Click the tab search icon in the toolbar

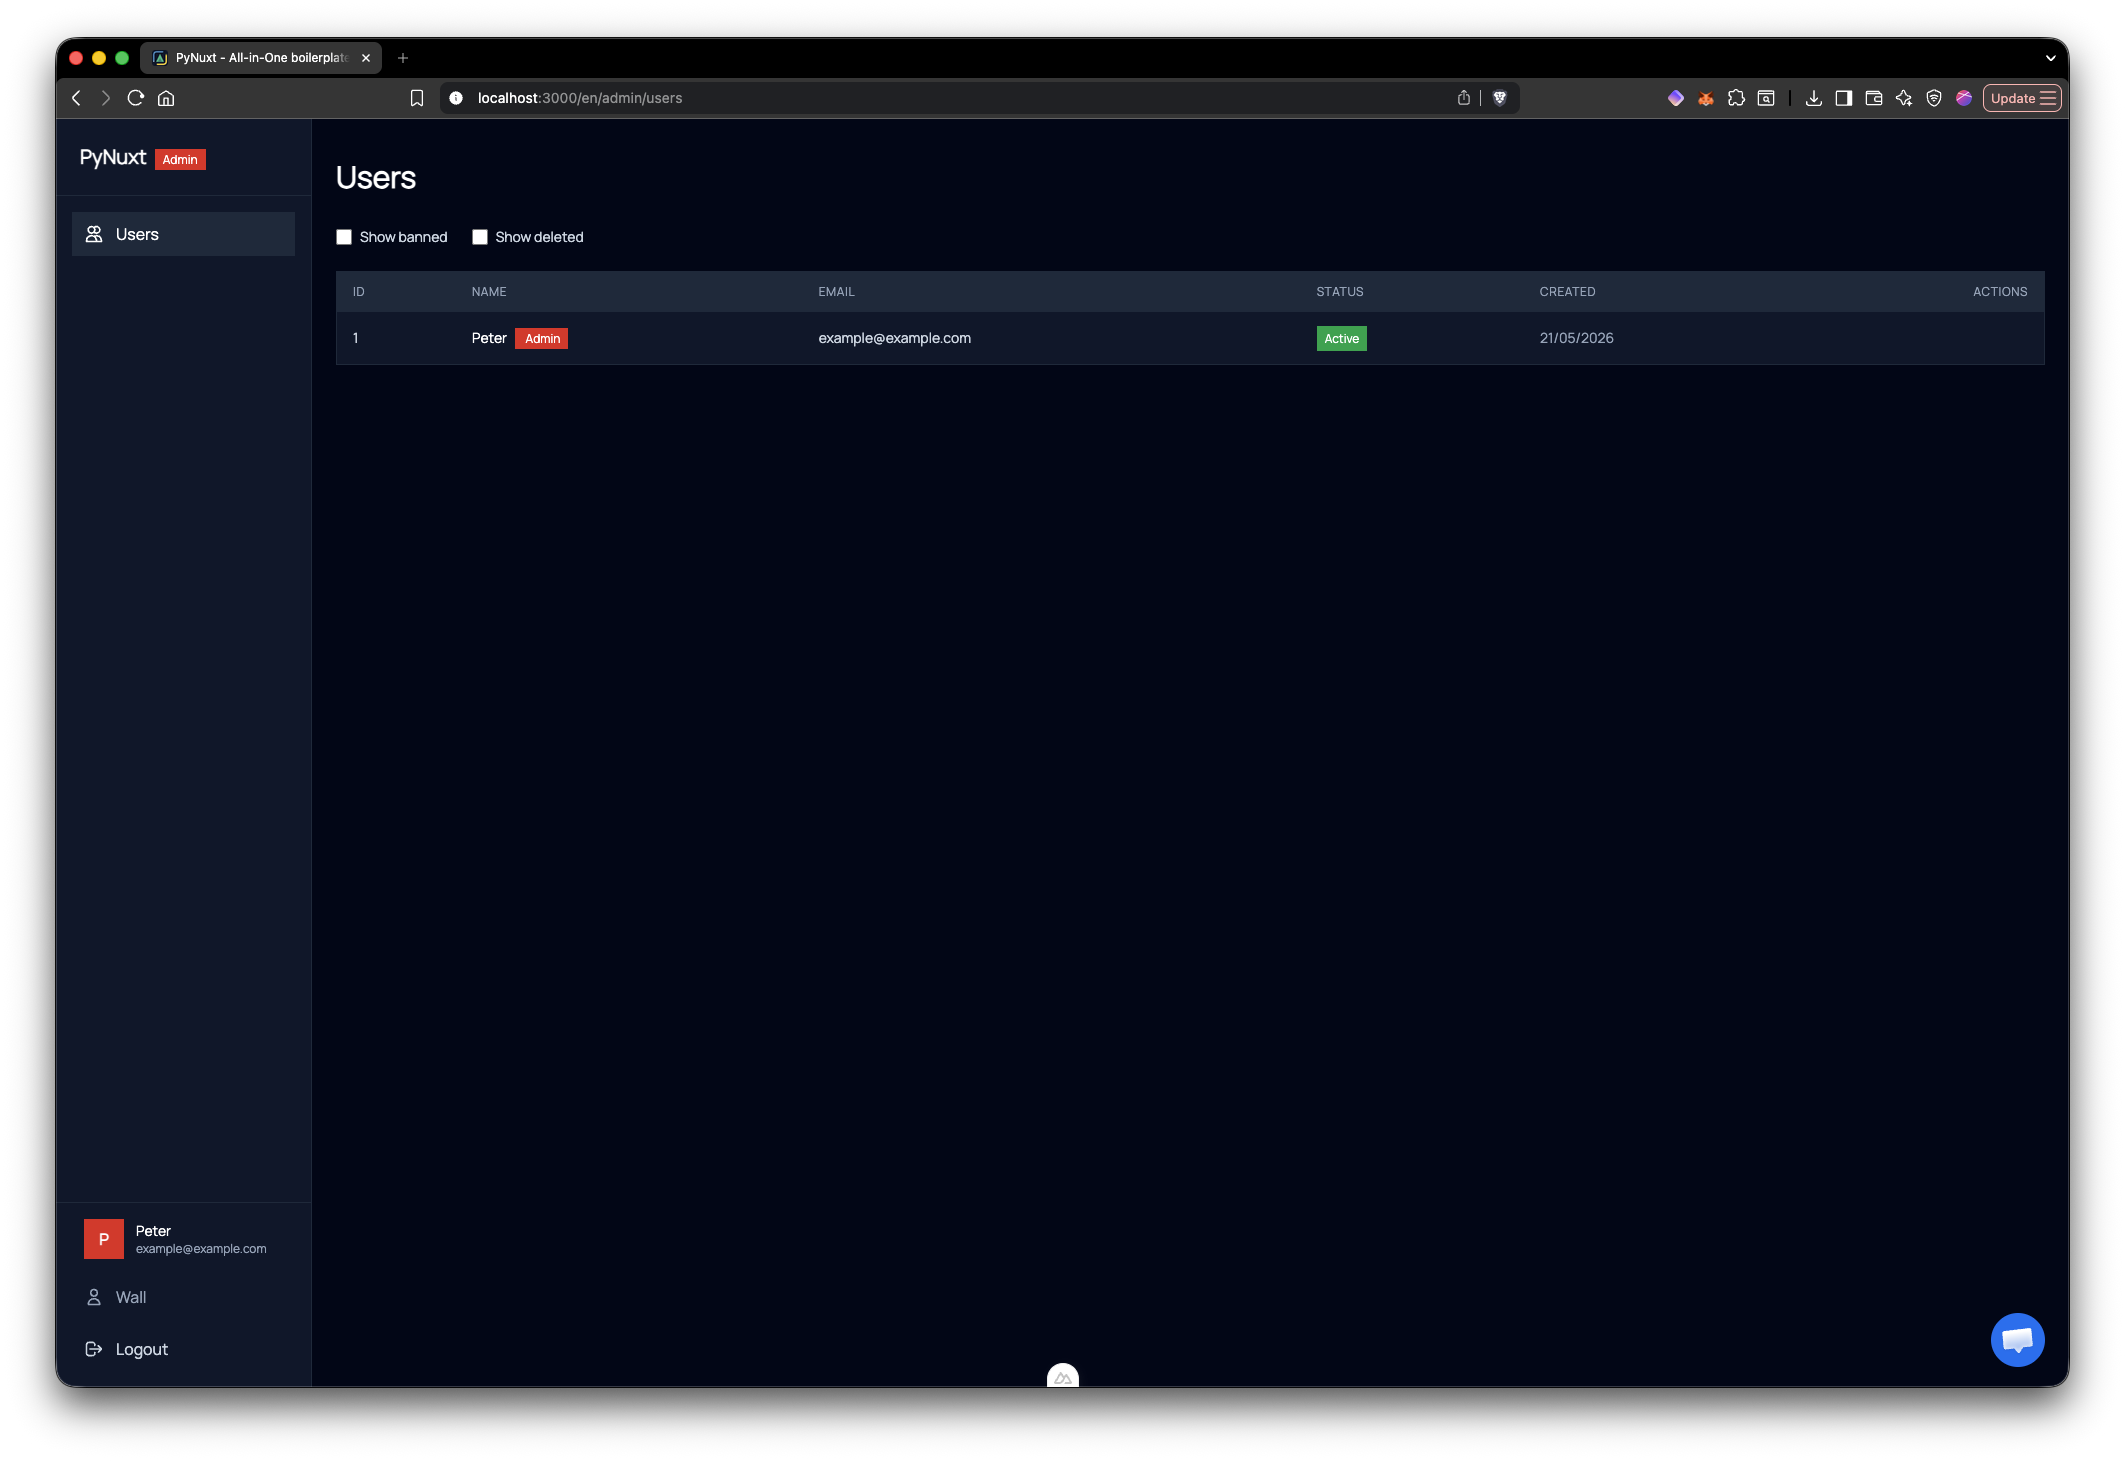coord(1766,98)
